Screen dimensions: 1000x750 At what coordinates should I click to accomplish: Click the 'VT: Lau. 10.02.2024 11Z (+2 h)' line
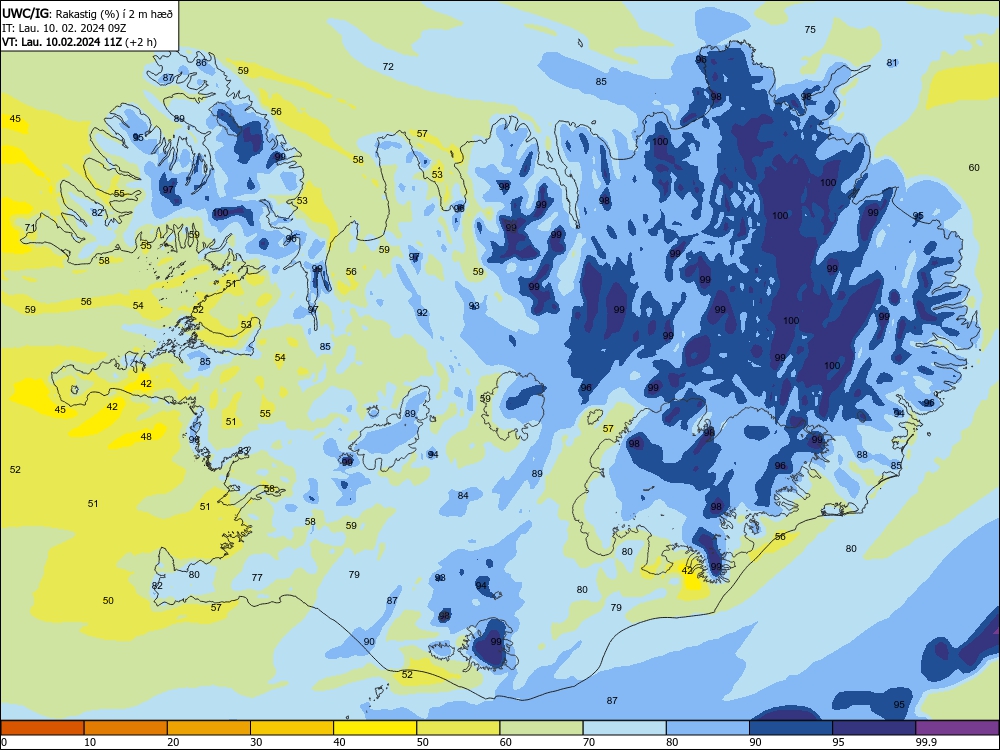(x=79, y=42)
